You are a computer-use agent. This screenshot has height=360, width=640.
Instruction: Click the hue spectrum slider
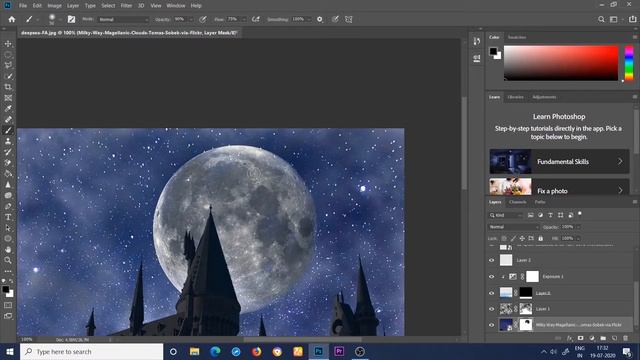tap(629, 63)
